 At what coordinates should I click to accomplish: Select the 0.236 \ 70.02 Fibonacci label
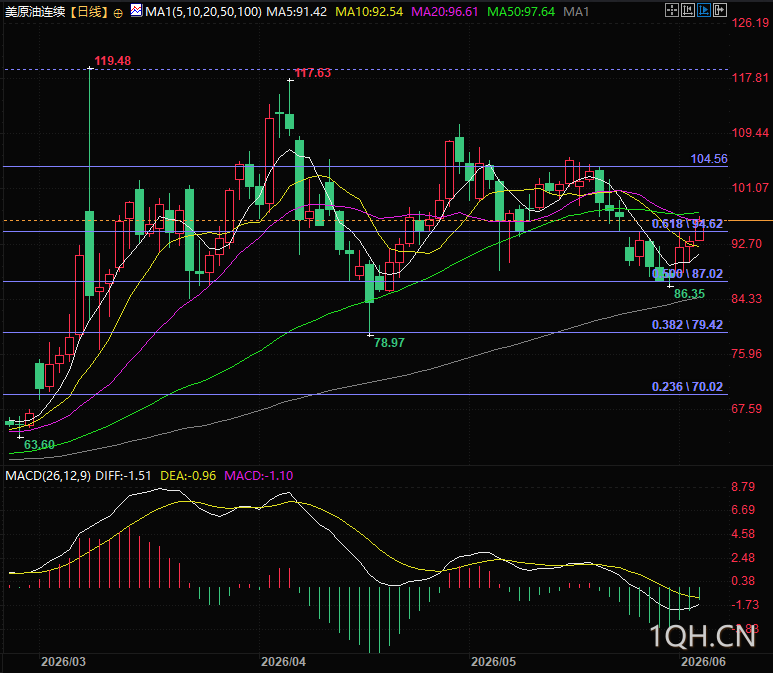coord(687,387)
